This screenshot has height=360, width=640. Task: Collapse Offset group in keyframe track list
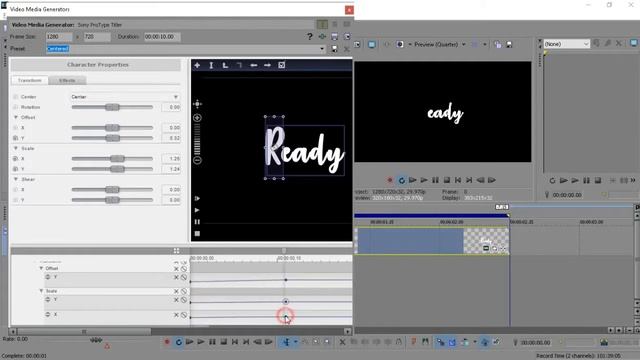coord(41,269)
